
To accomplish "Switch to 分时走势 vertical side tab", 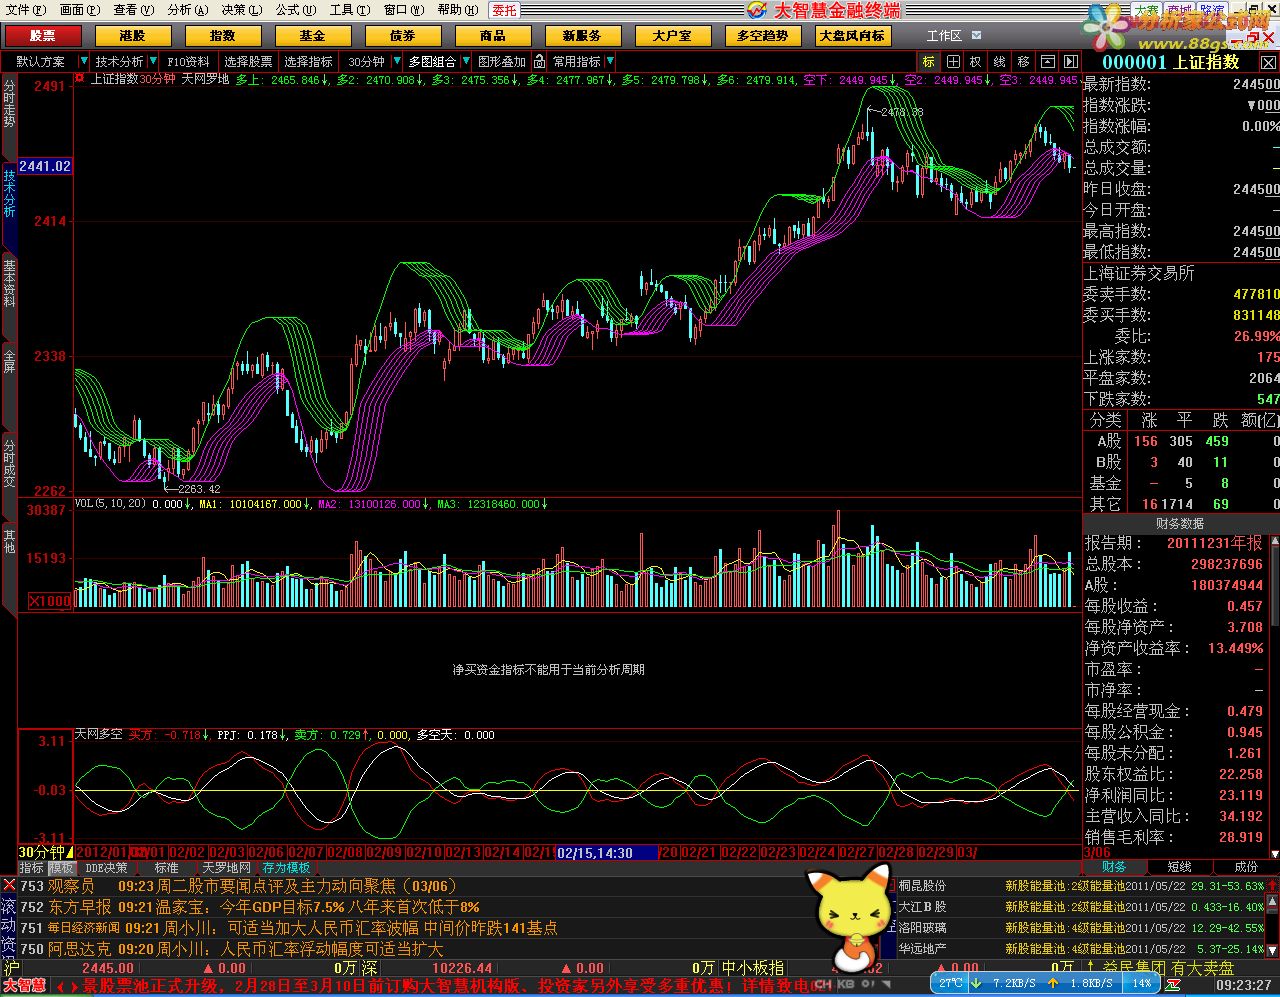I will click(9, 104).
